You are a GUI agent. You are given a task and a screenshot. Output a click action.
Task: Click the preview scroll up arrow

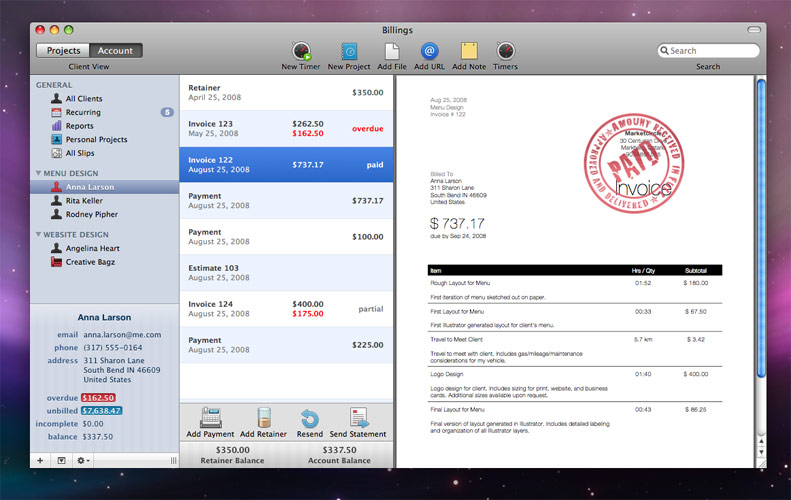(x=761, y=441)
